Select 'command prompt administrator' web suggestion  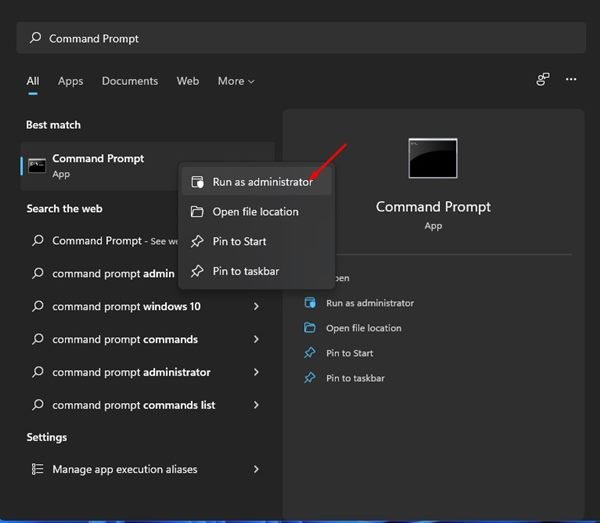point(147,372)
